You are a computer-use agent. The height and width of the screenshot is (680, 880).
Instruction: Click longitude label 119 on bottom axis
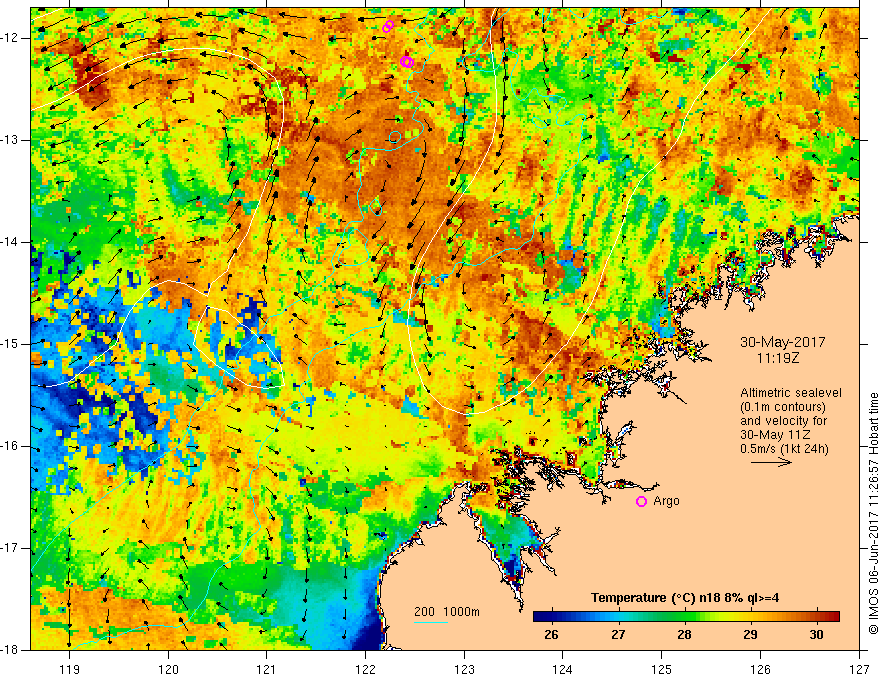tap(70, 669)
